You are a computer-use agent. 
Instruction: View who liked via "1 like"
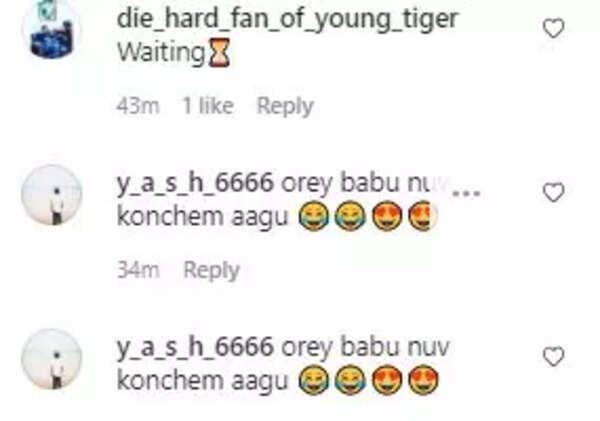pos(208,106)
